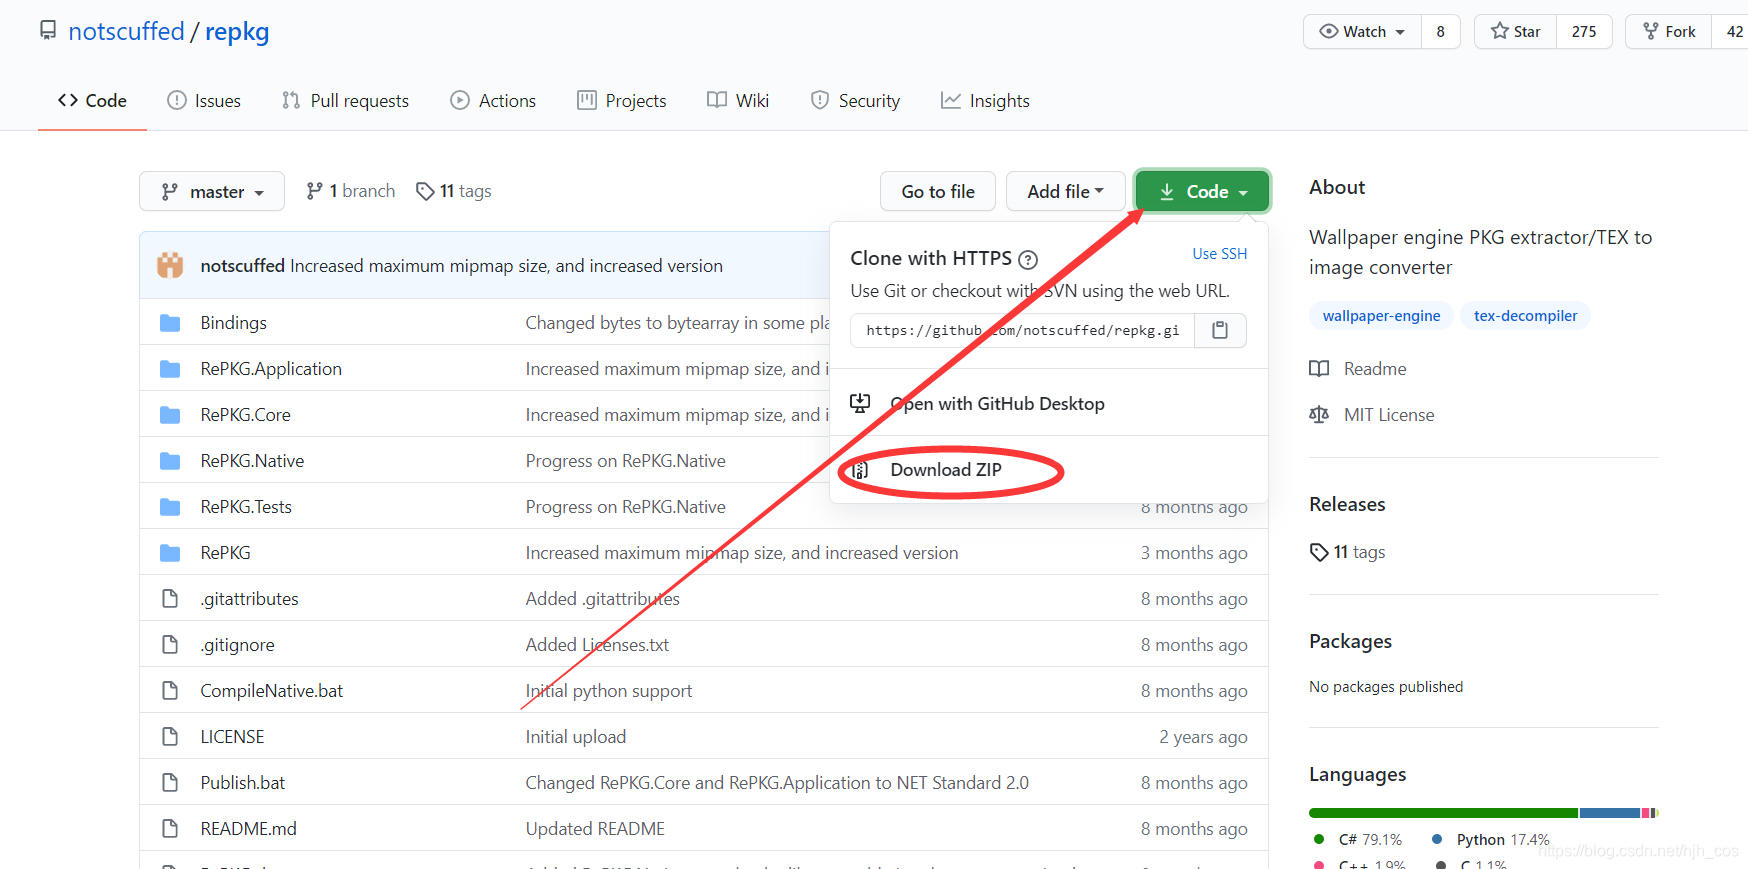Screen dimensions: 1748x869
Task: Click the Readme book icon in About
Action: (x=1319, y=369)
